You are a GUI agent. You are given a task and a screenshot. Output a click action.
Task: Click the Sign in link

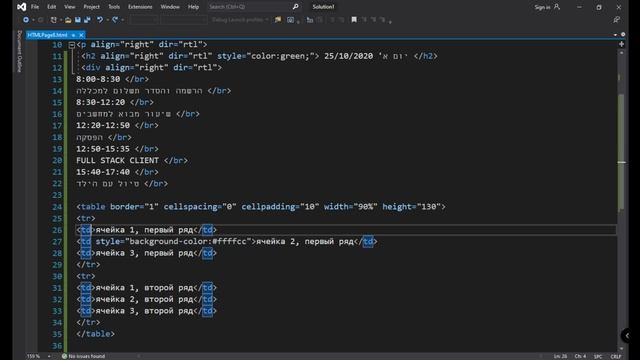click(542, 7)
